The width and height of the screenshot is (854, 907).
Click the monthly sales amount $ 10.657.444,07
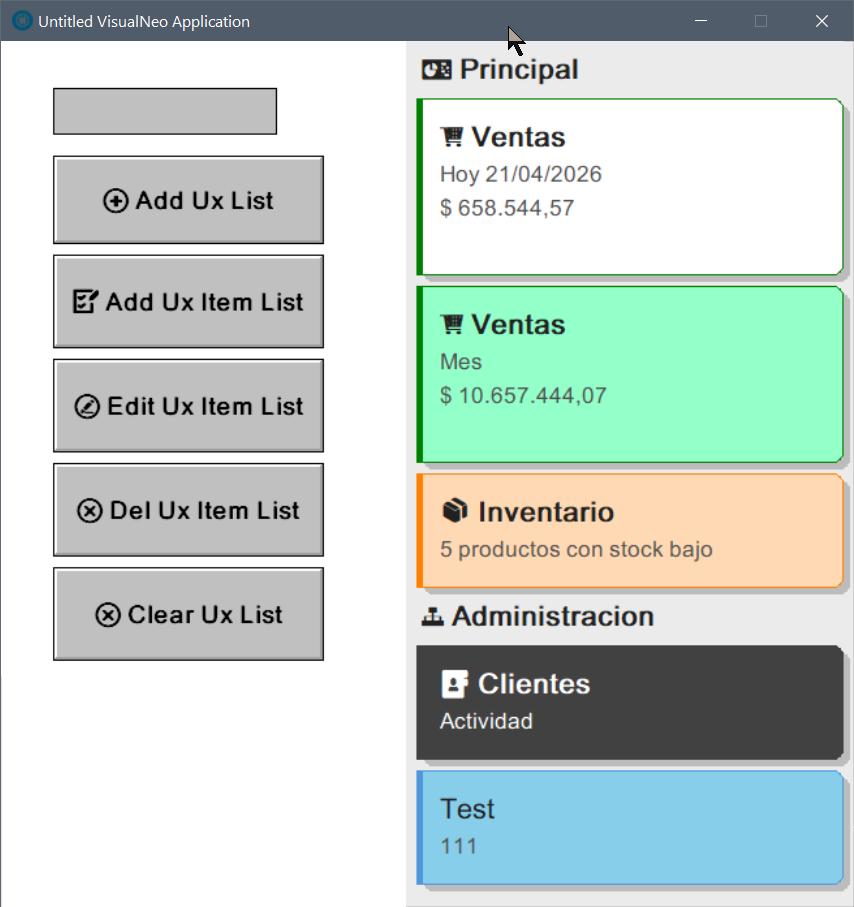(523, 395)
